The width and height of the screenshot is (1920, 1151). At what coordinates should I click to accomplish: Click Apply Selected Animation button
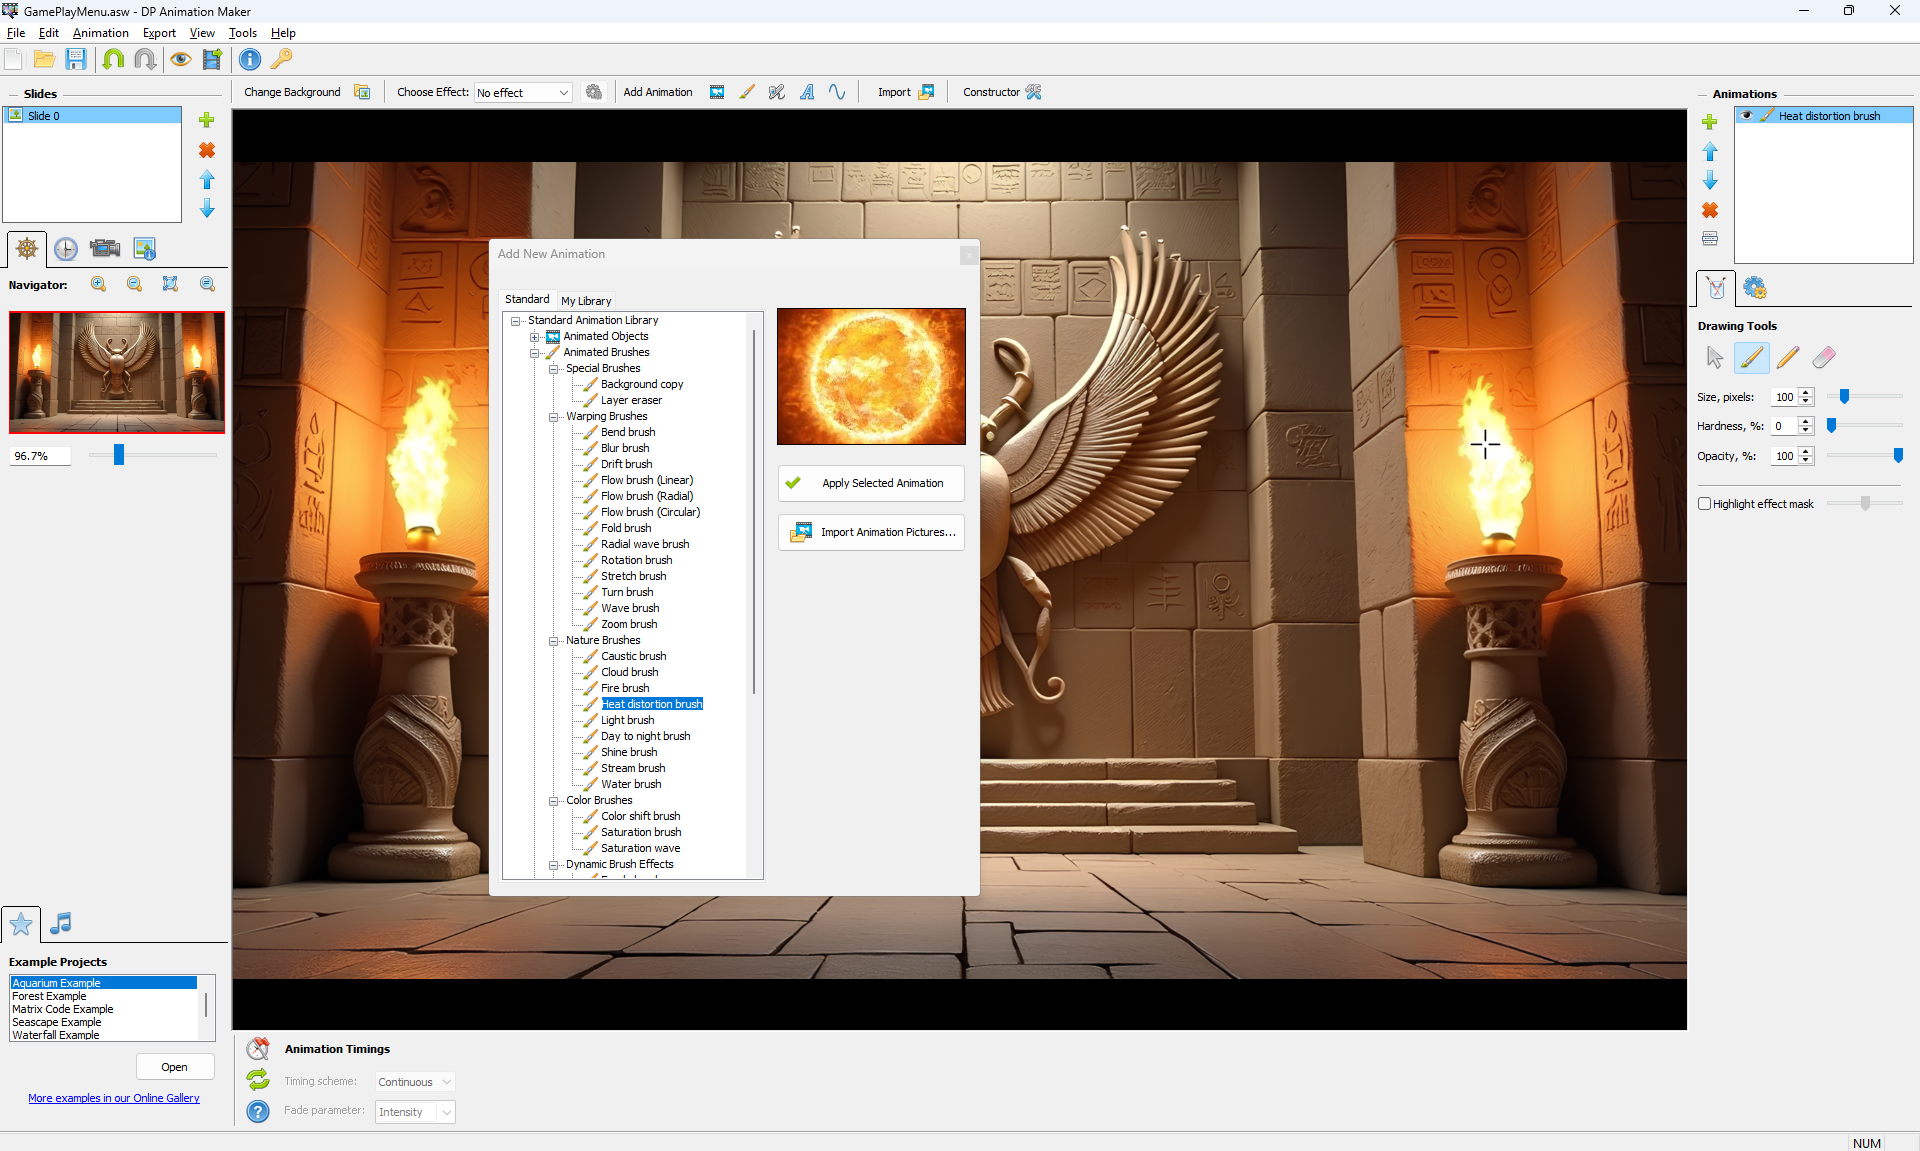871,483
